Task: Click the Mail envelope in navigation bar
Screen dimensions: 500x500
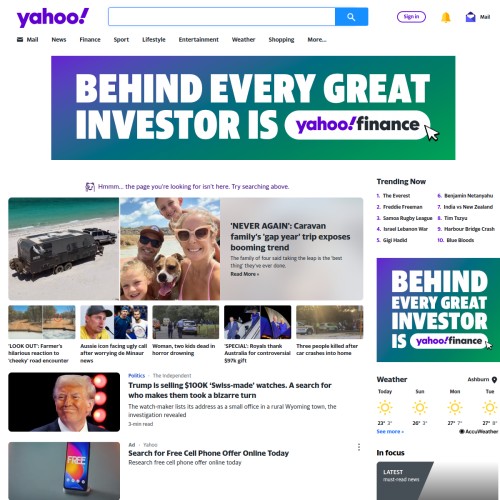Action: click(20, 39)
